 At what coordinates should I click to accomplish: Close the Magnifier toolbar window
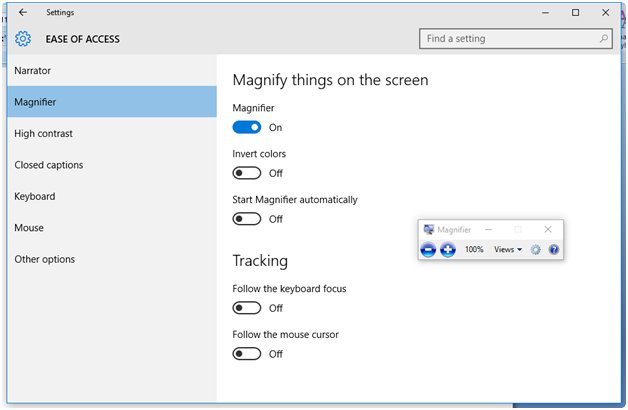[x=548, y=230]
